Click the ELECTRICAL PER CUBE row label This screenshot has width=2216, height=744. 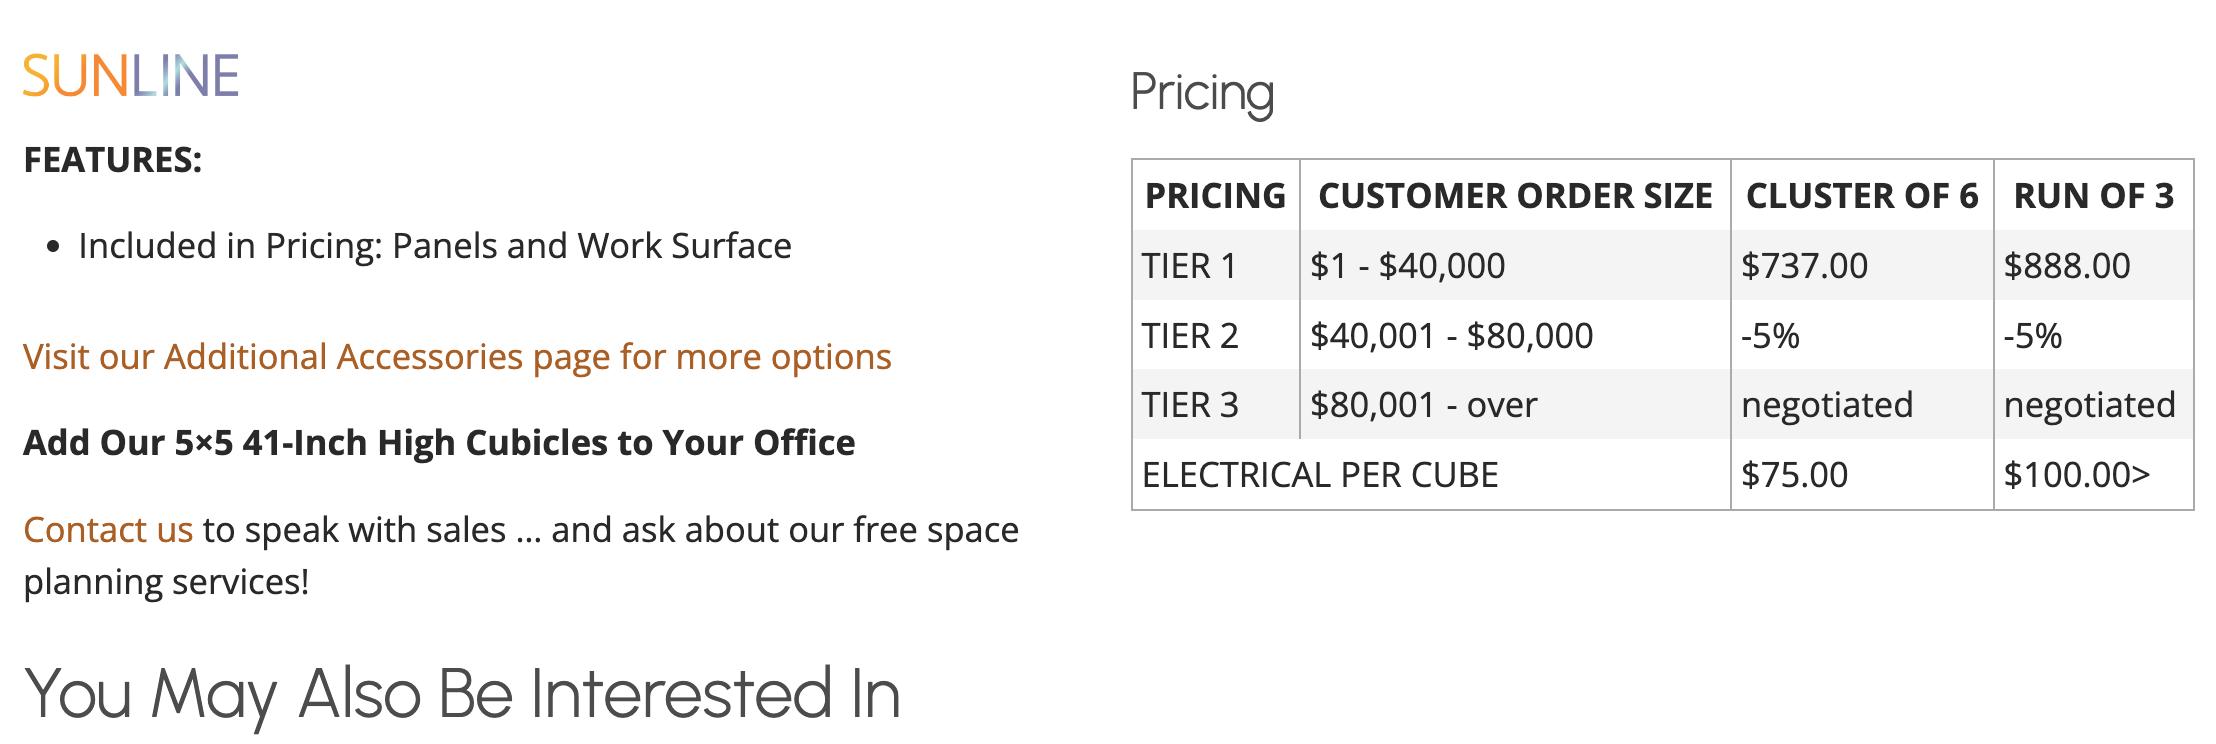1320,475
